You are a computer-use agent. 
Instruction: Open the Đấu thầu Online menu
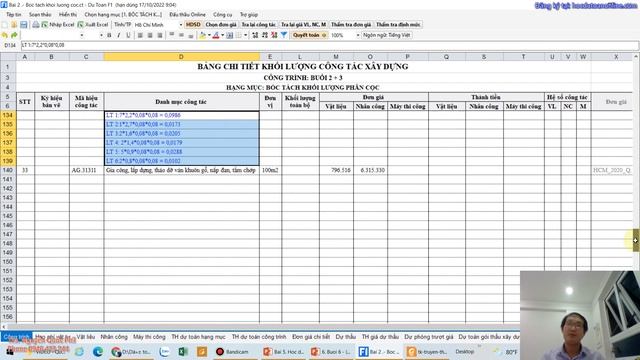point(187,15)
